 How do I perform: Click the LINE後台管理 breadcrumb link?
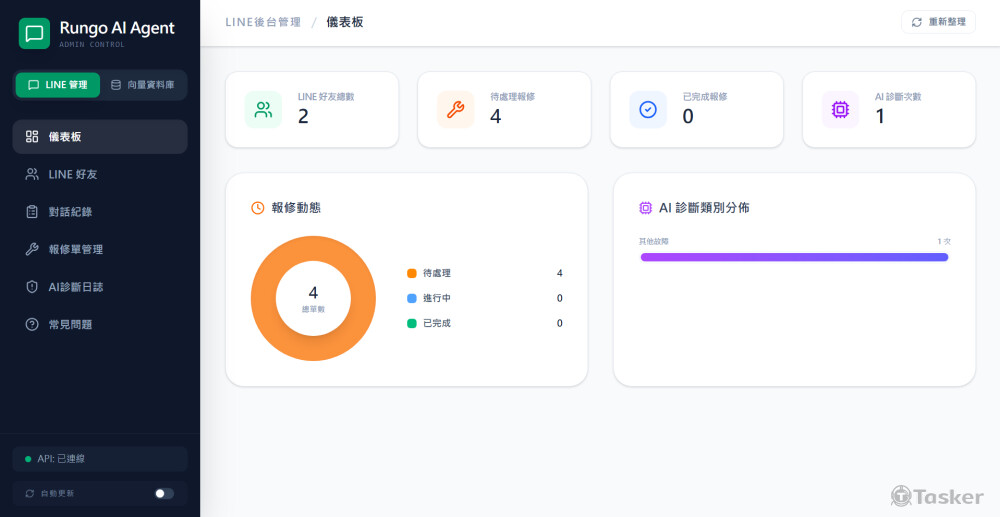tap(263, 22)
